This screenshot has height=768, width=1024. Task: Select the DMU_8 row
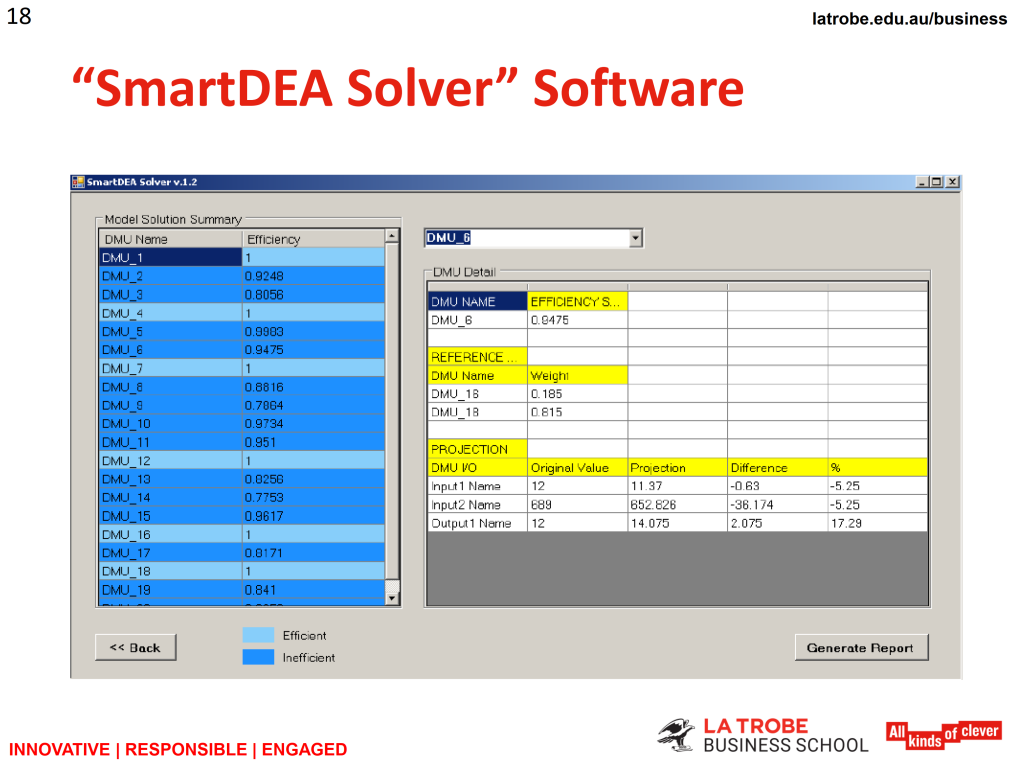tap(242, 387)
